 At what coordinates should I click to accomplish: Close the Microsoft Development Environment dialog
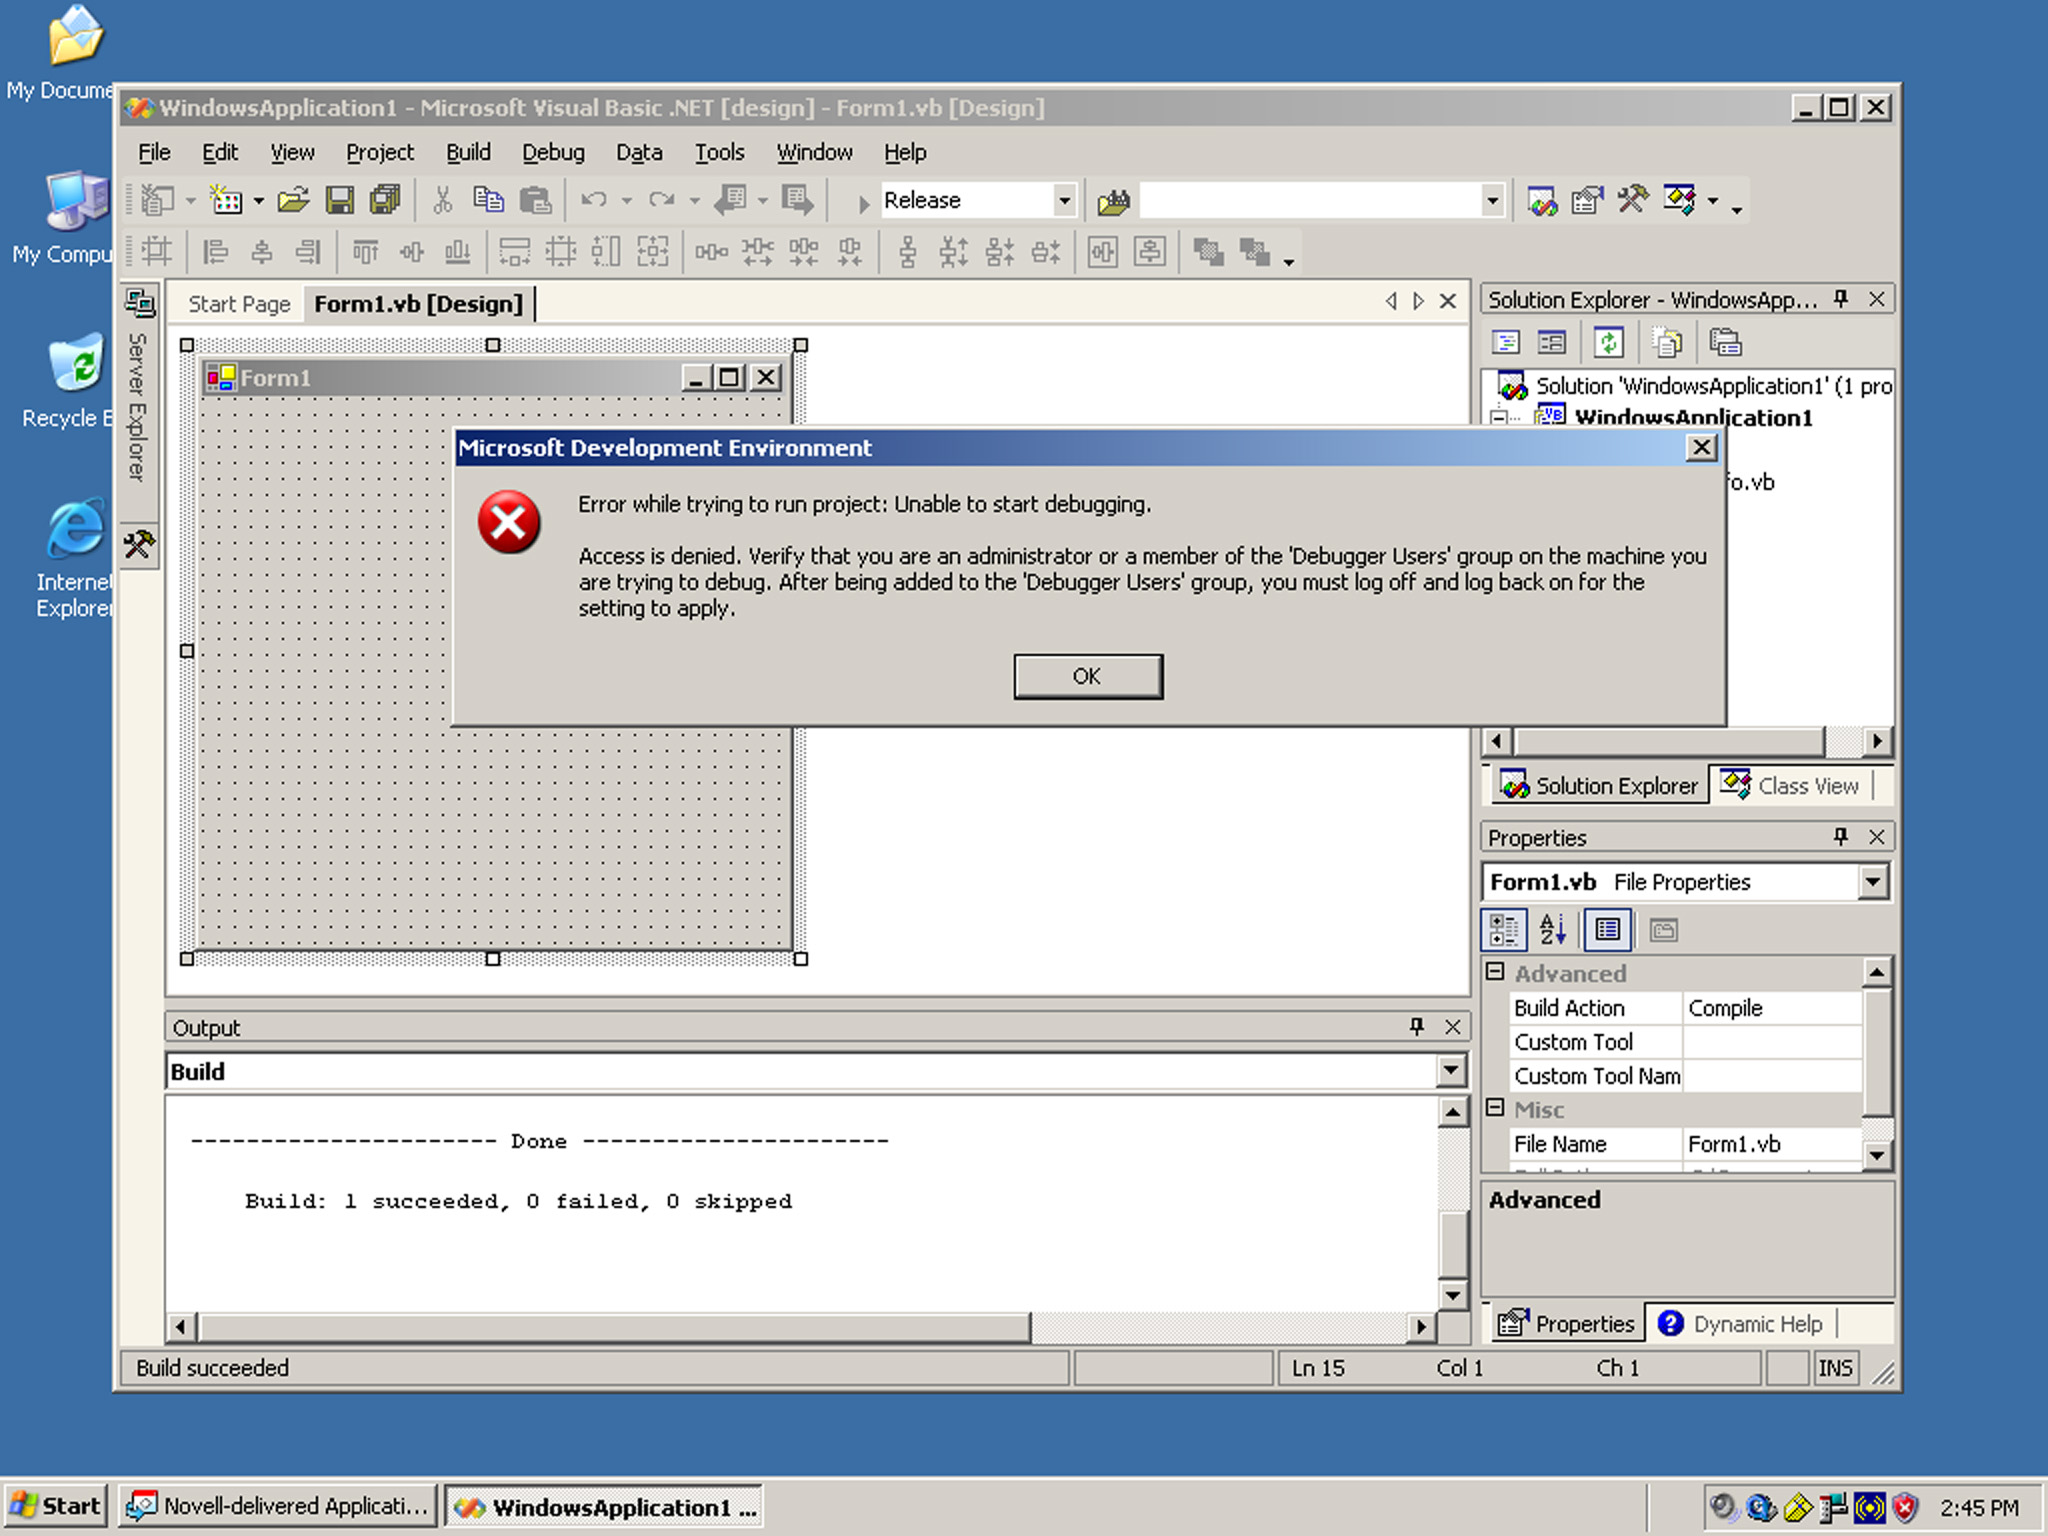[1701, 448]
